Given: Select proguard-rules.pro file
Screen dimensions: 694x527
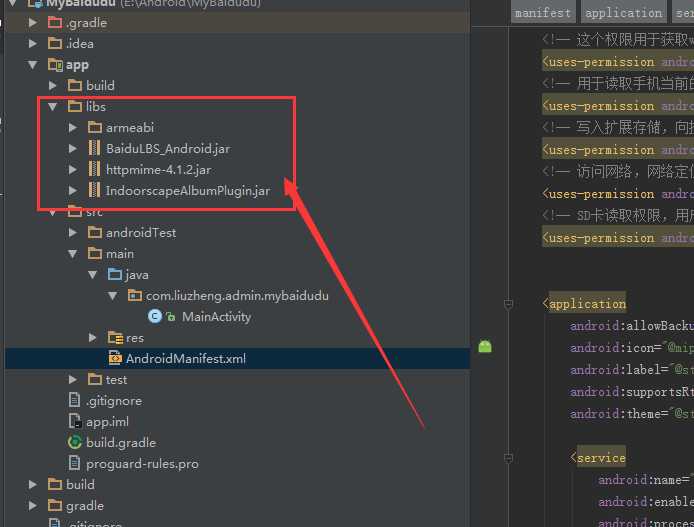Looking at the screenshot, I should pyautogui.click(x=142, y=464).
